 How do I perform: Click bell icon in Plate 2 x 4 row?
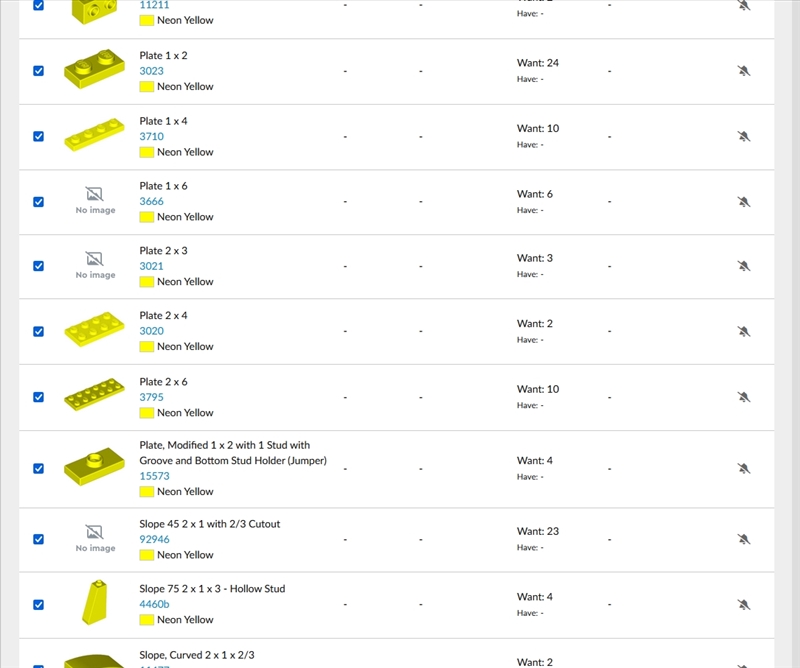click(743, 331)
